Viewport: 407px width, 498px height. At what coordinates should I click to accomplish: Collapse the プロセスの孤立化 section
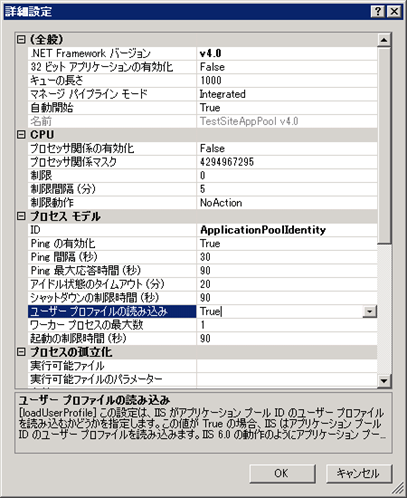[x=21, y=352]
